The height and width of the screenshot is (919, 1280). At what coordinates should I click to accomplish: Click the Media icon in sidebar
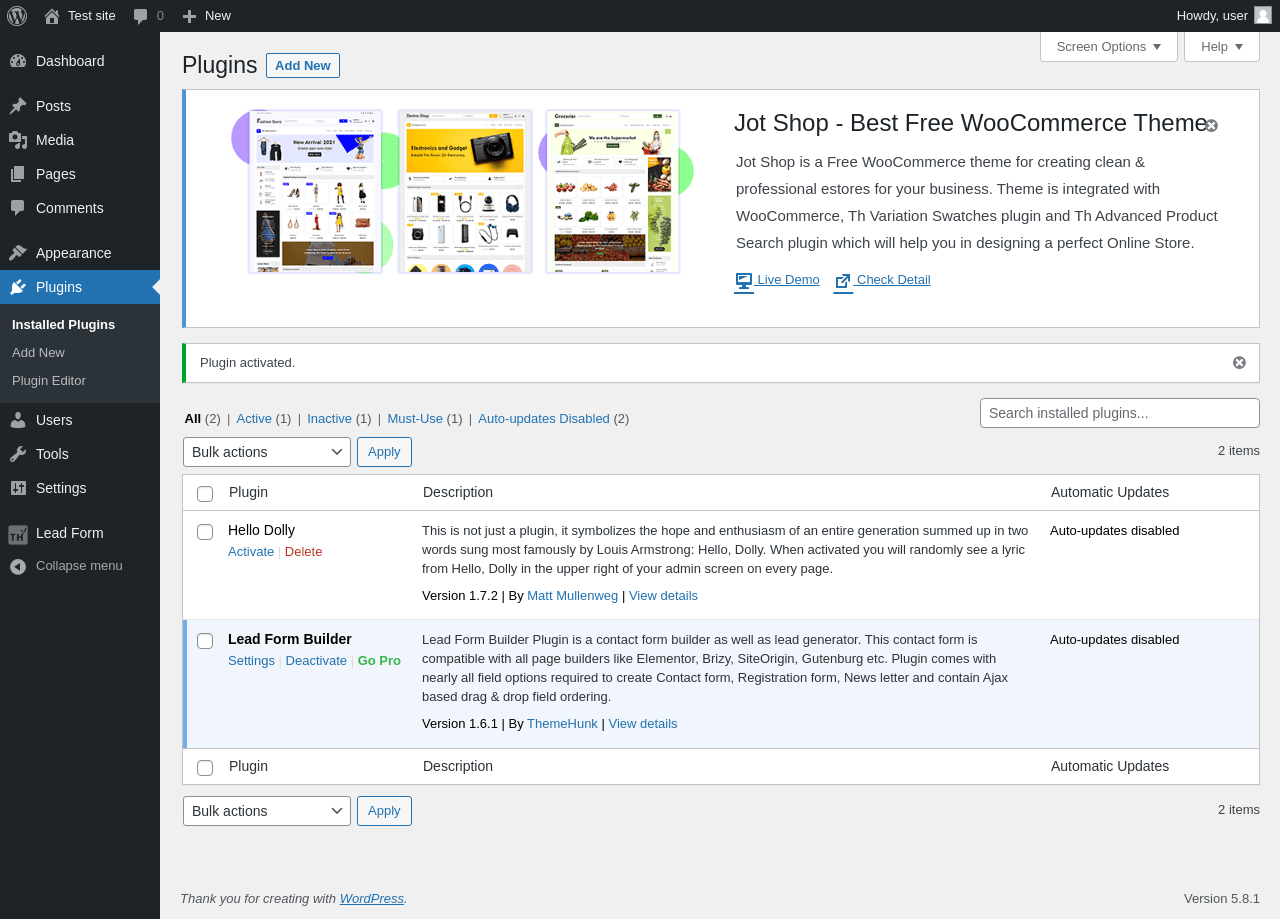(x=18, y=140)
